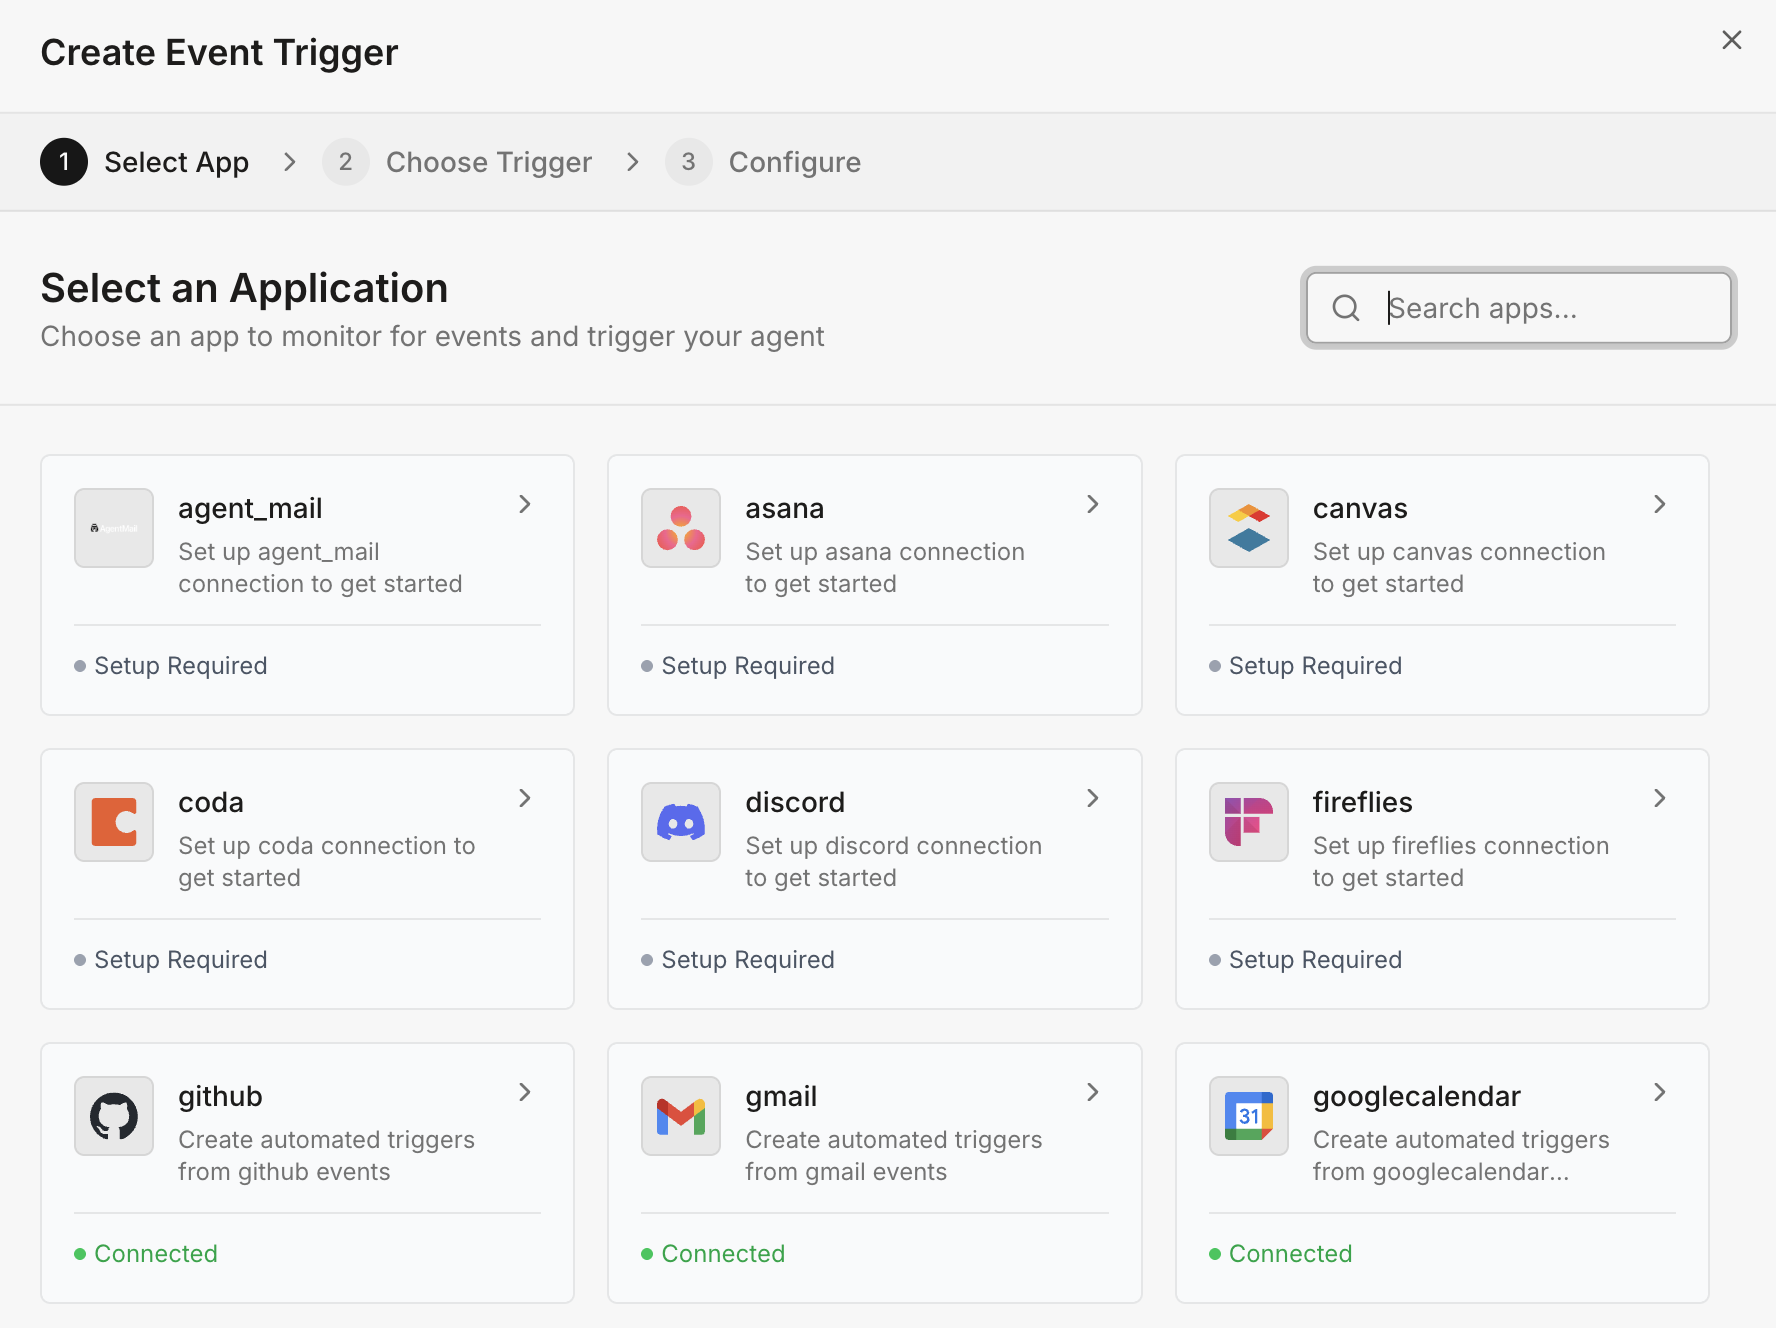The height and width of the screenshot is (1328, 1776).
Task: Click the 'Select an Application' heading
Action: tap(244, 288)
